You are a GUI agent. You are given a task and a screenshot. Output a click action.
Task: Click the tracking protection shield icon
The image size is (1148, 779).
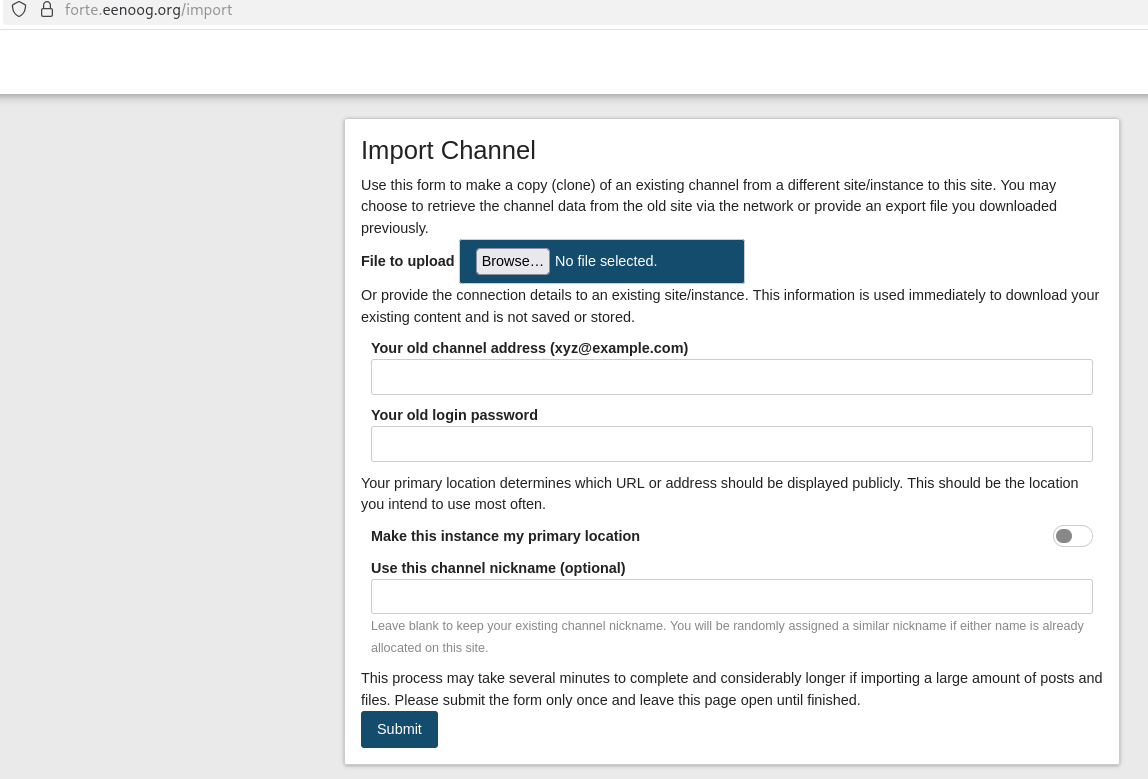pyautogui.click(x=19, y=10)
